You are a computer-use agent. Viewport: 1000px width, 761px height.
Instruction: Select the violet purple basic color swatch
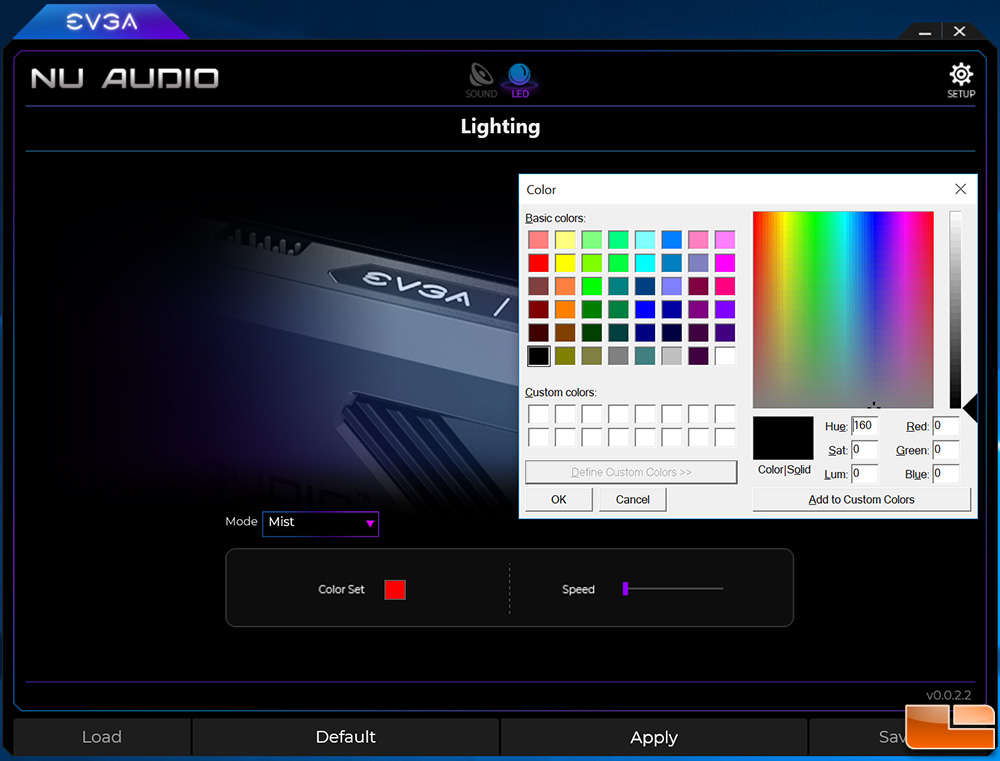724,309
